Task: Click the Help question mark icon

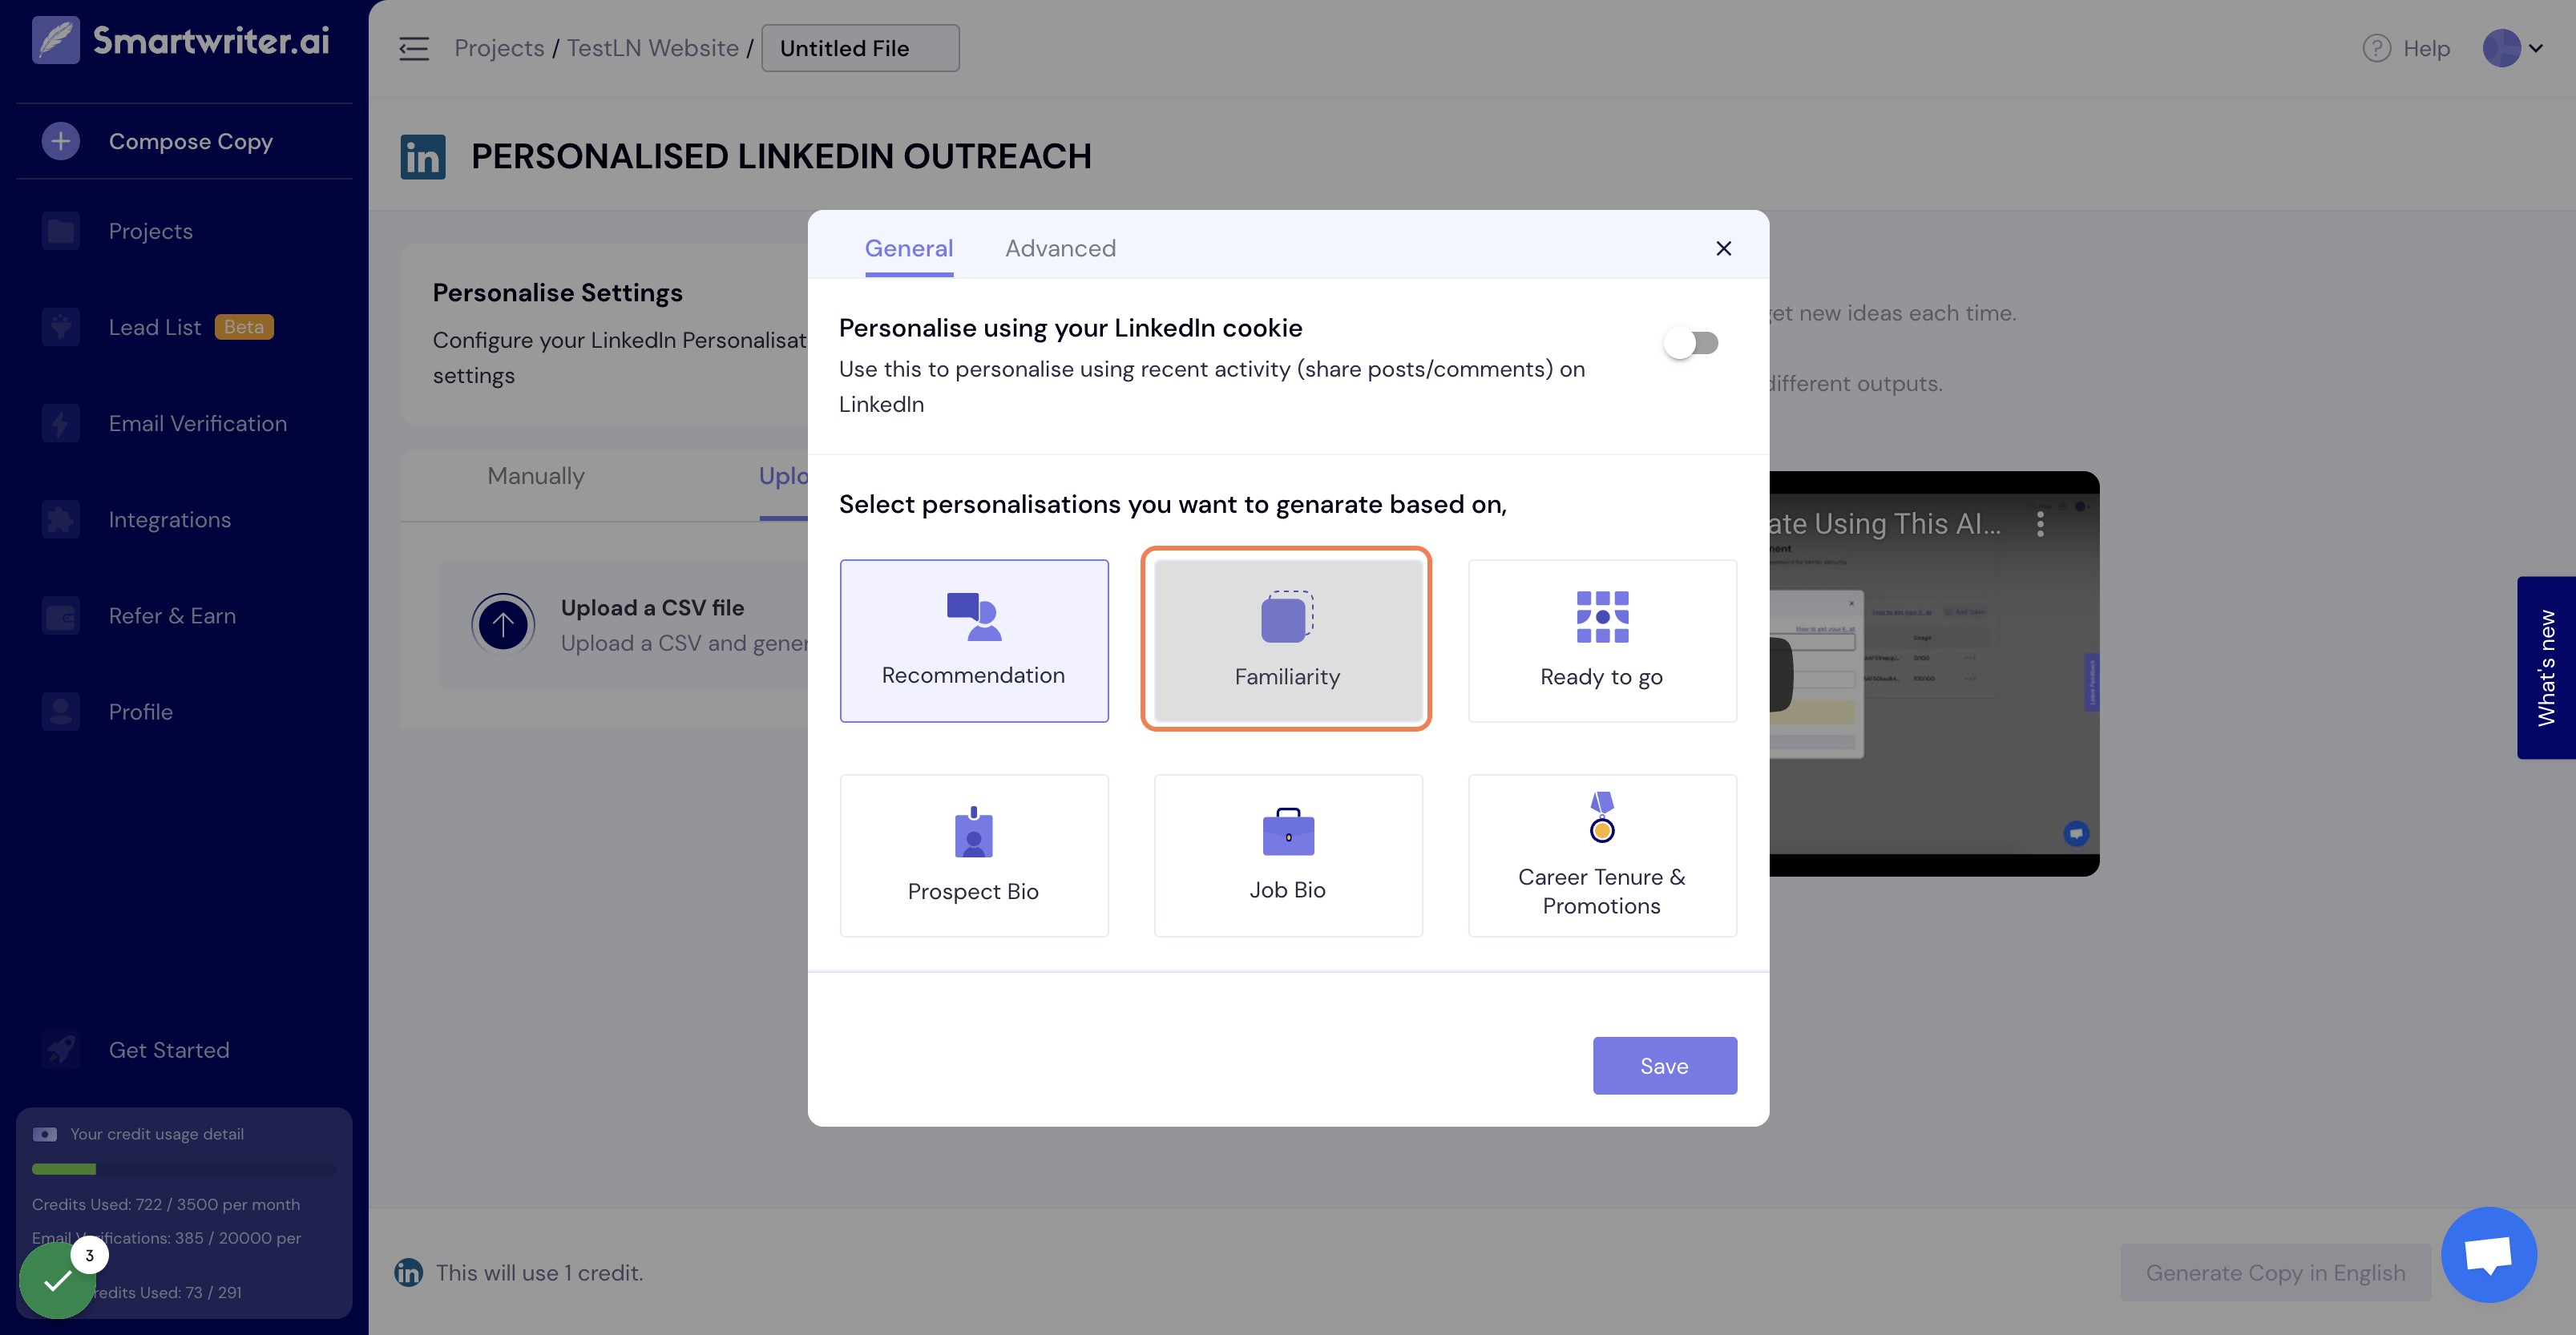Action: point(2376,48)
